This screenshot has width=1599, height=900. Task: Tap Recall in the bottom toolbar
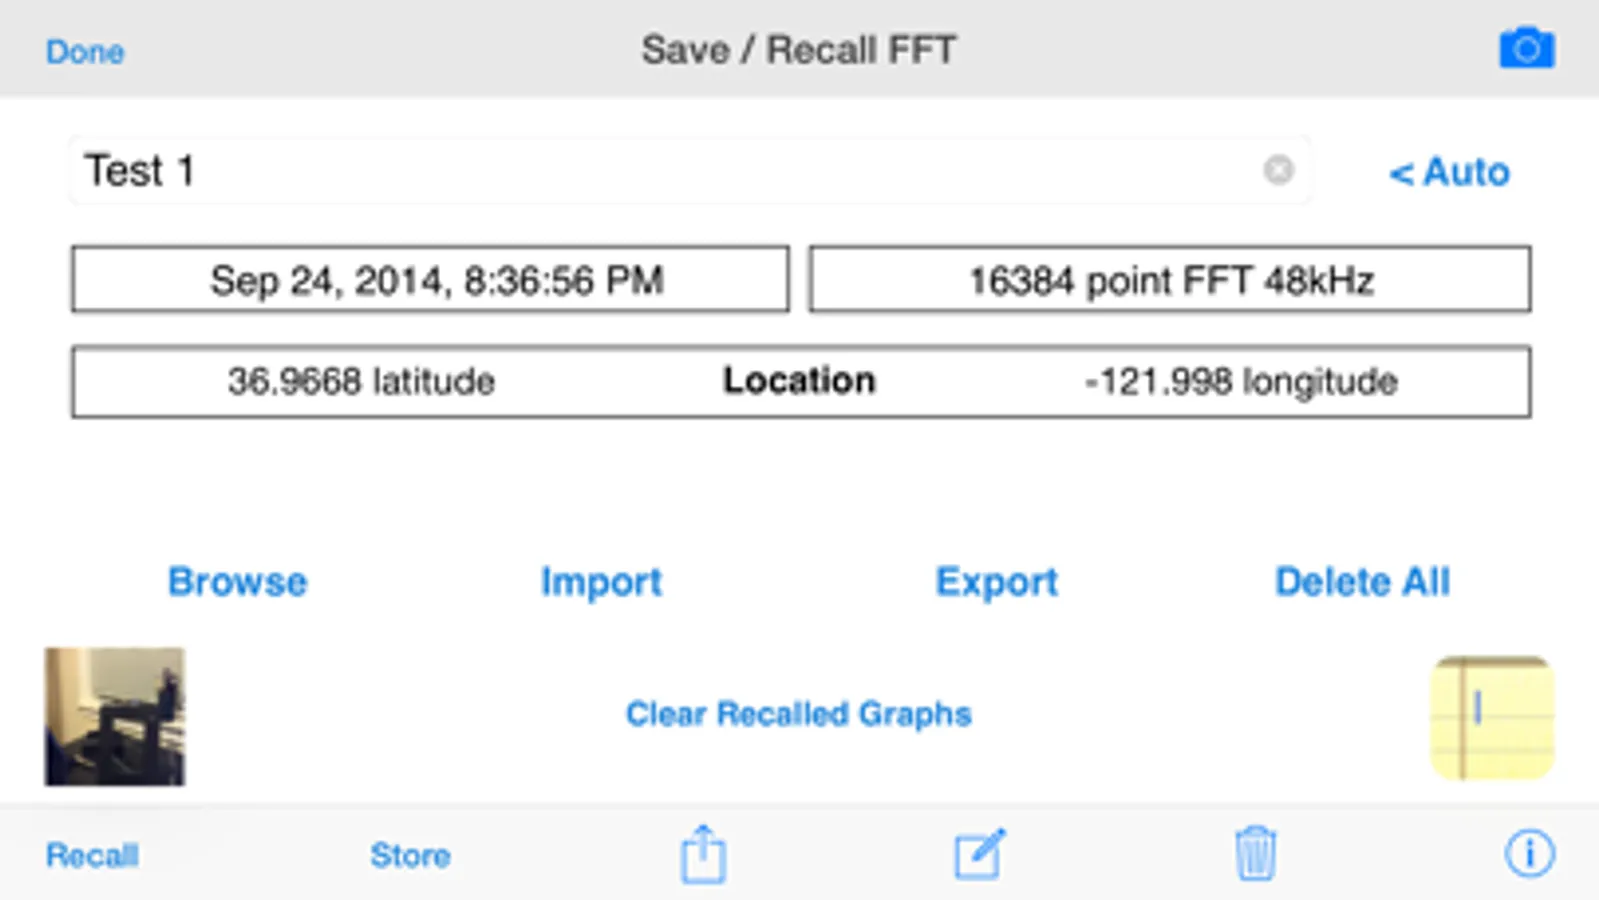click(x=92, y=855)
